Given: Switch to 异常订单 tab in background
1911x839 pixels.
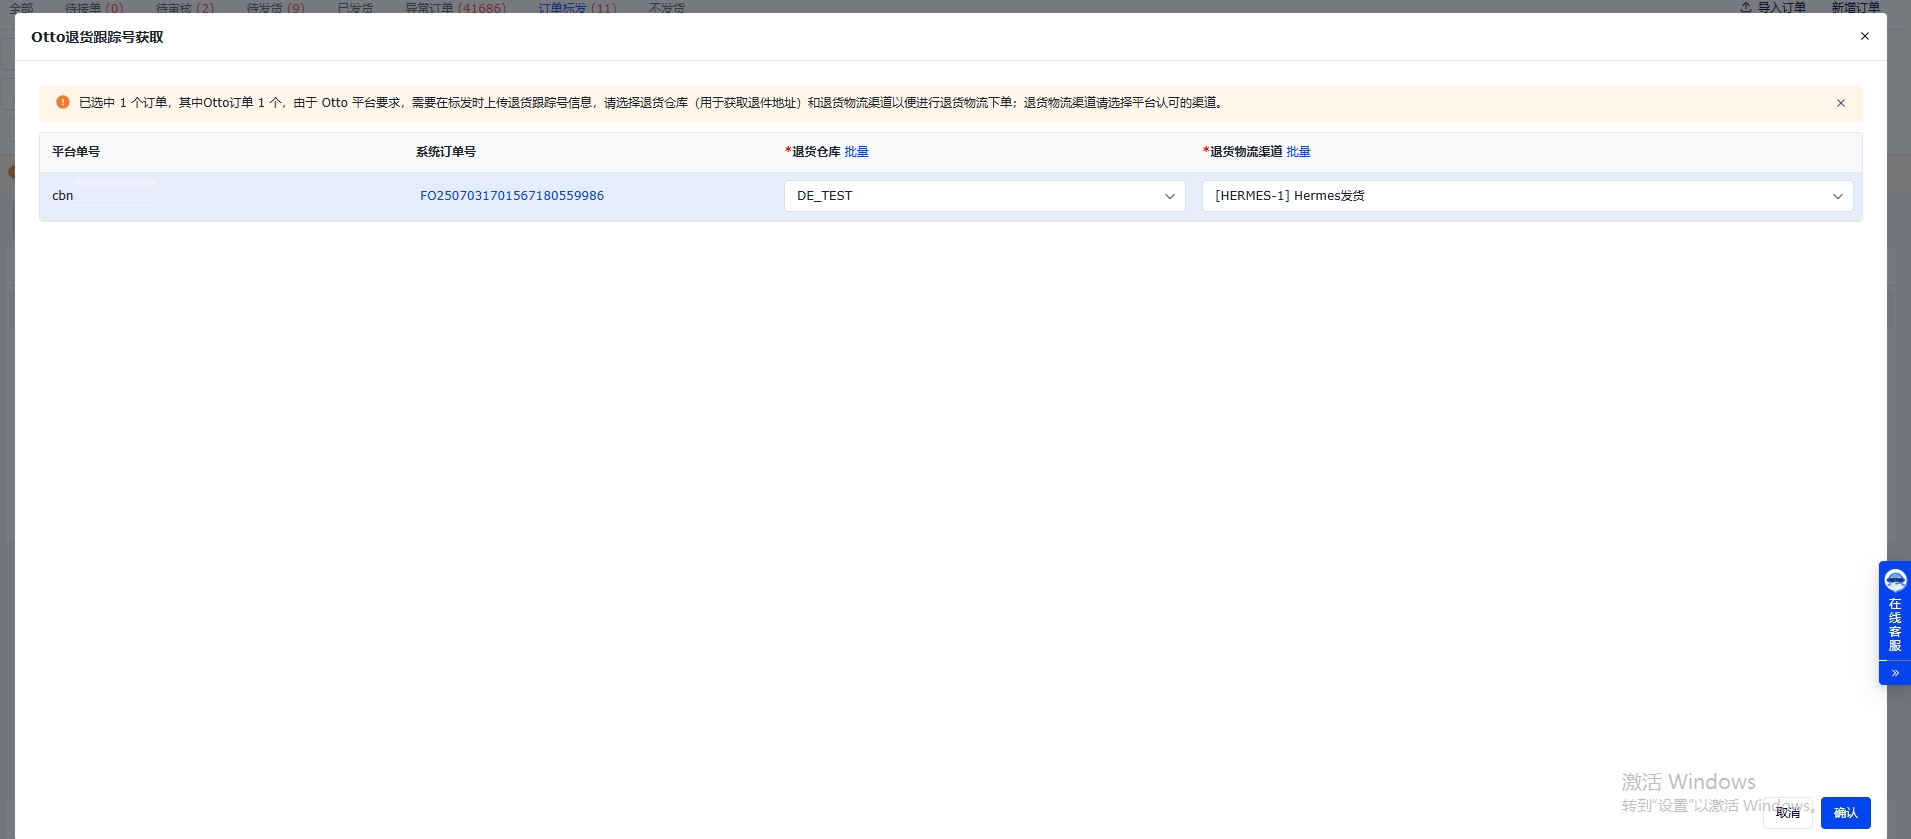Looking at the screenshot, I should pos(455,7).
